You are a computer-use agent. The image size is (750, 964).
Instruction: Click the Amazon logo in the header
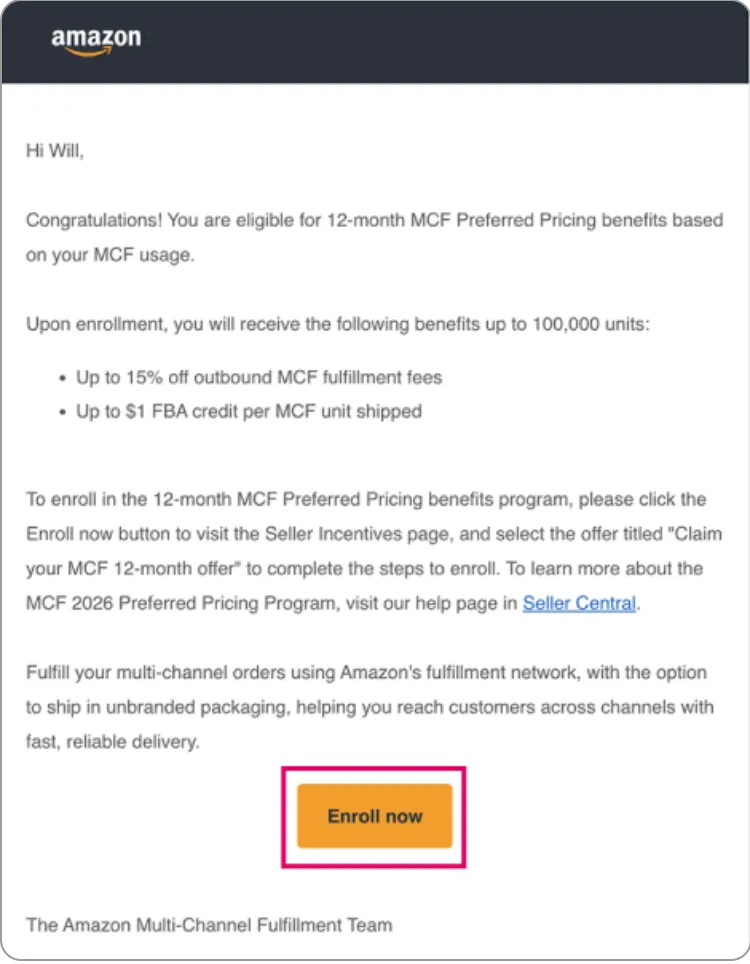pos(96,40)
